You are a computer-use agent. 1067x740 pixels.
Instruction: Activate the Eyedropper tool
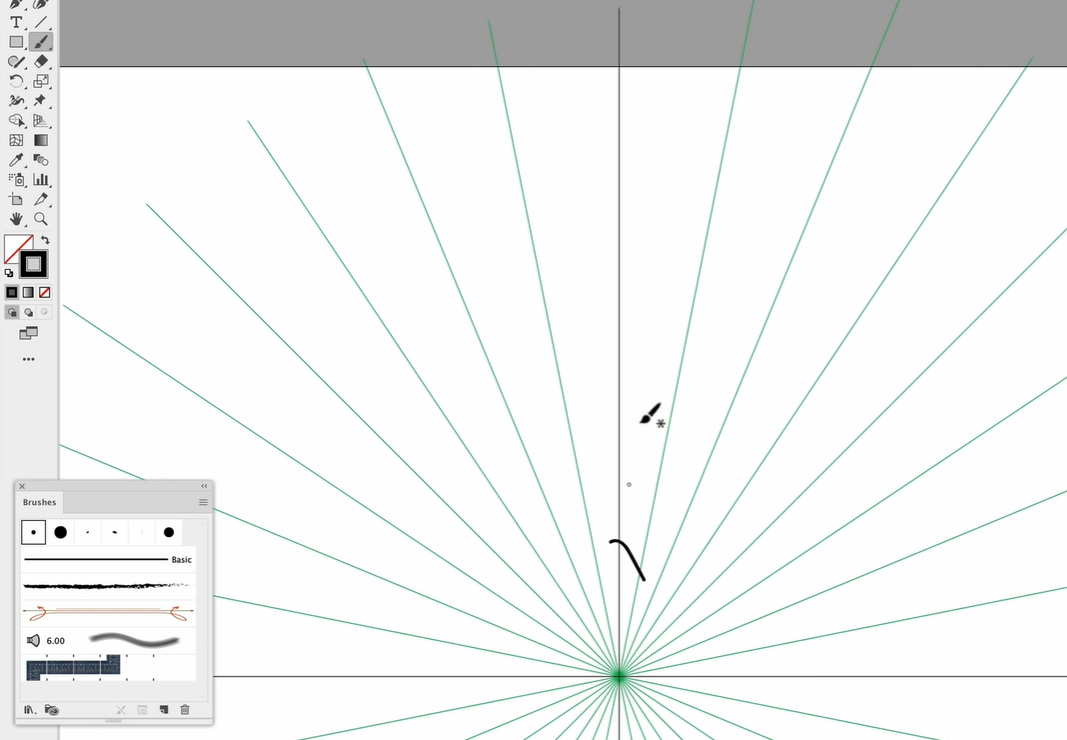pos(16,160)
